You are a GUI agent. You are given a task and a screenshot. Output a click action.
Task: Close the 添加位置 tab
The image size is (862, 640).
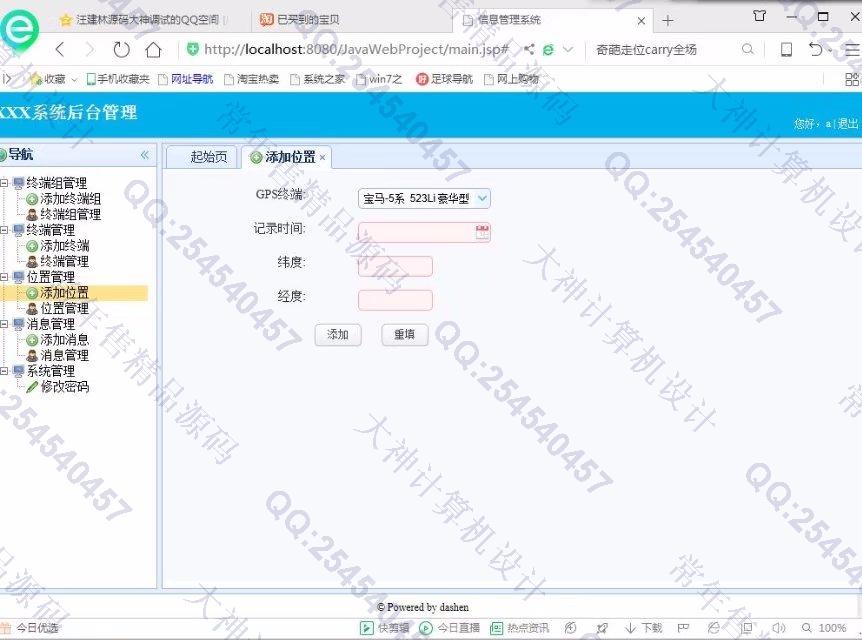coord(323,157)
